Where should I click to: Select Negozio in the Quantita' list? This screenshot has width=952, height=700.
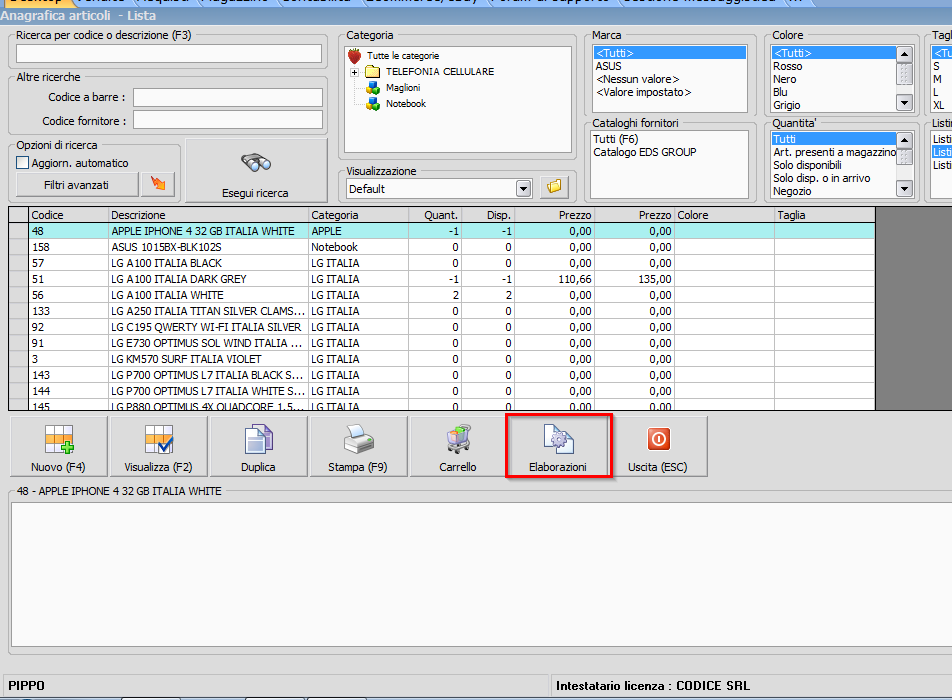[x=834, y=191]
